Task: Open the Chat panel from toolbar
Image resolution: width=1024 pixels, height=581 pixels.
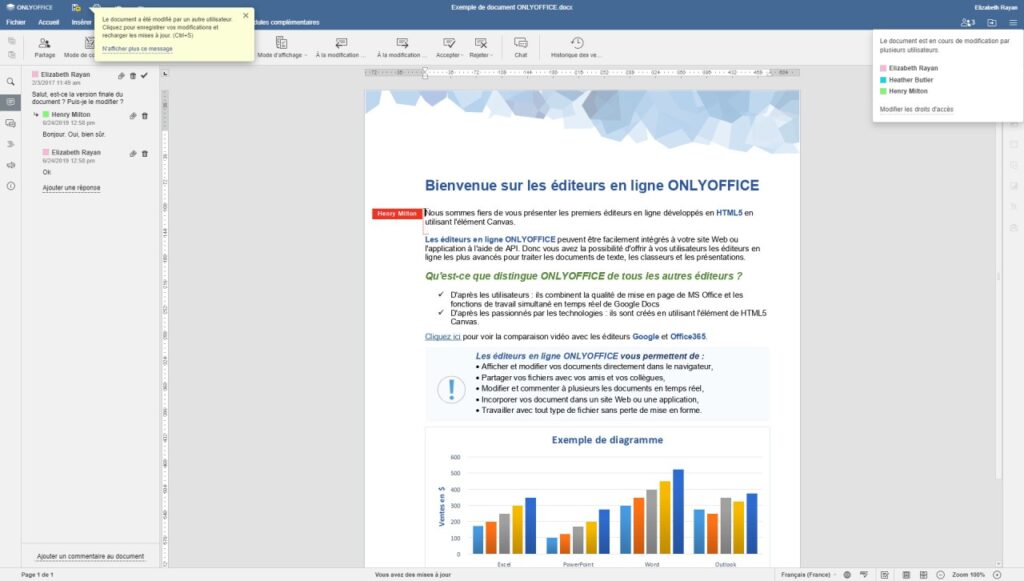Action: pos(520,48)
